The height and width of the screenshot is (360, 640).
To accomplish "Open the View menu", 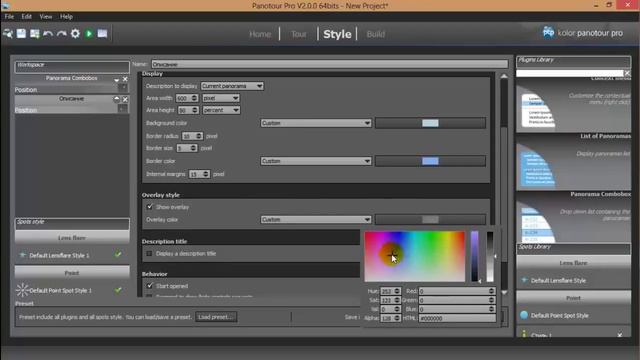I will [x=46, y=17].
